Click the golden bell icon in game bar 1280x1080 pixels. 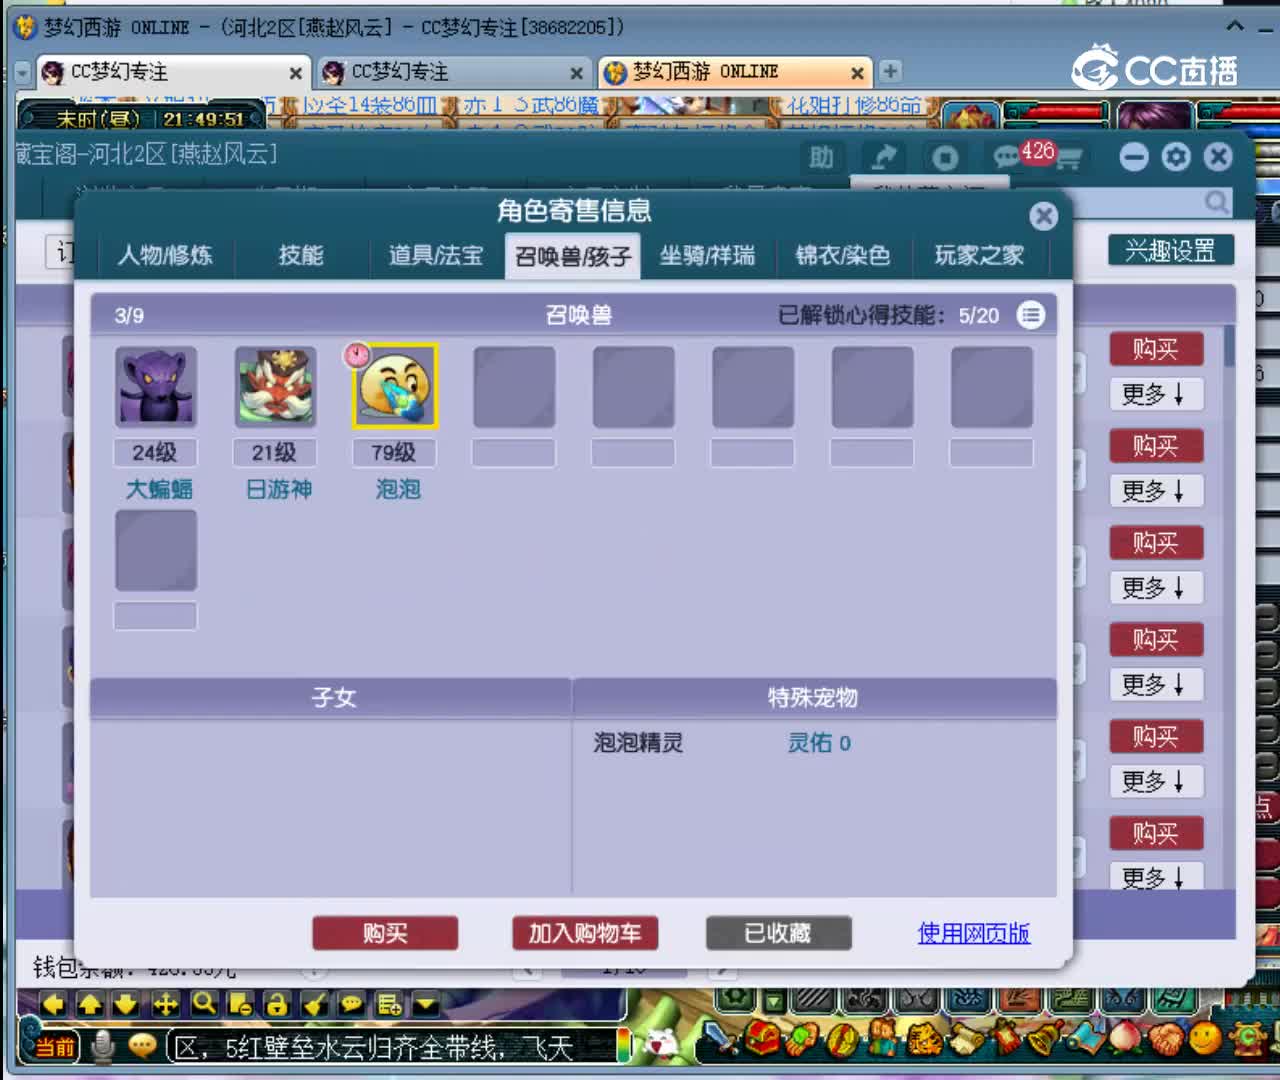[x=1046, y=1040]
